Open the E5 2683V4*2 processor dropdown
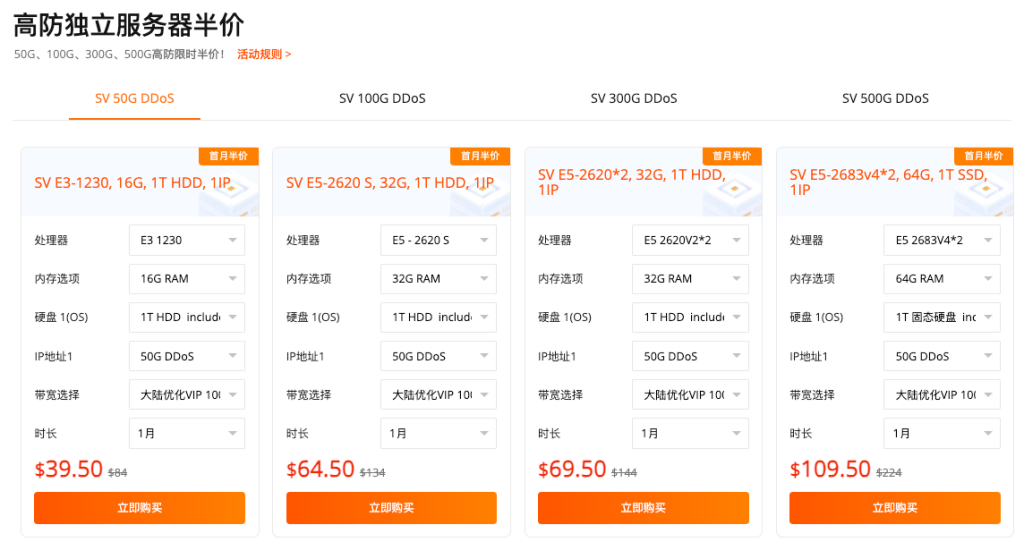Image resolution: width=1024 pixels, height=542 pixels. click(x=941, y=240)
